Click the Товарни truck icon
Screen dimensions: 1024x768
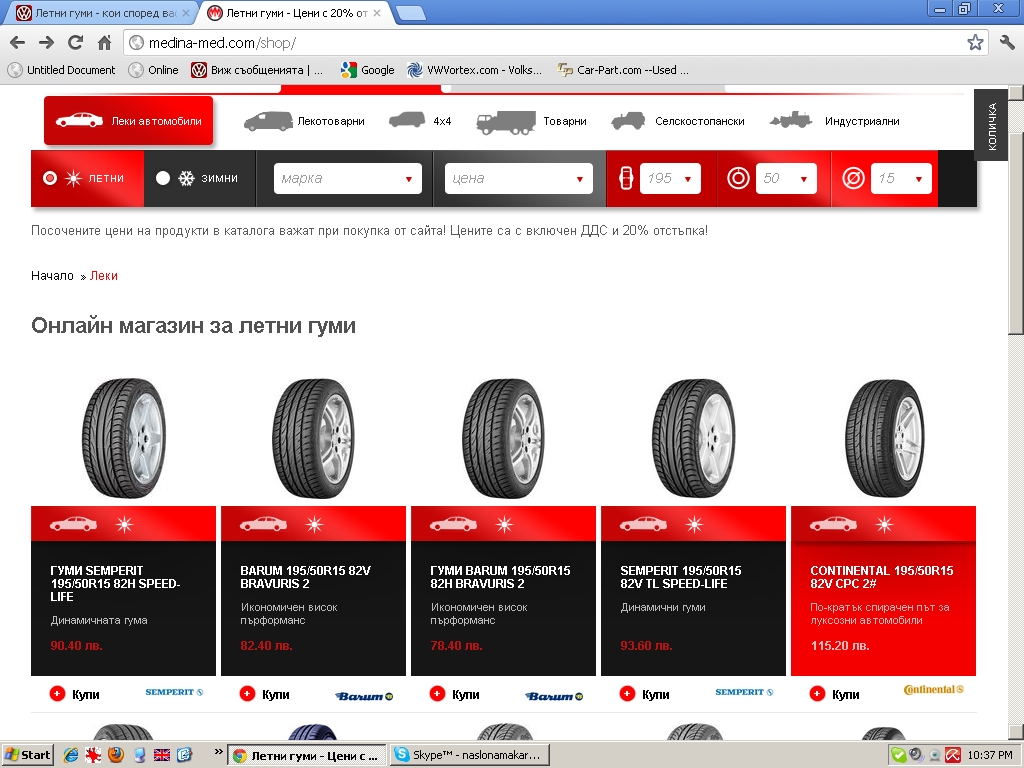click(506, 121)
